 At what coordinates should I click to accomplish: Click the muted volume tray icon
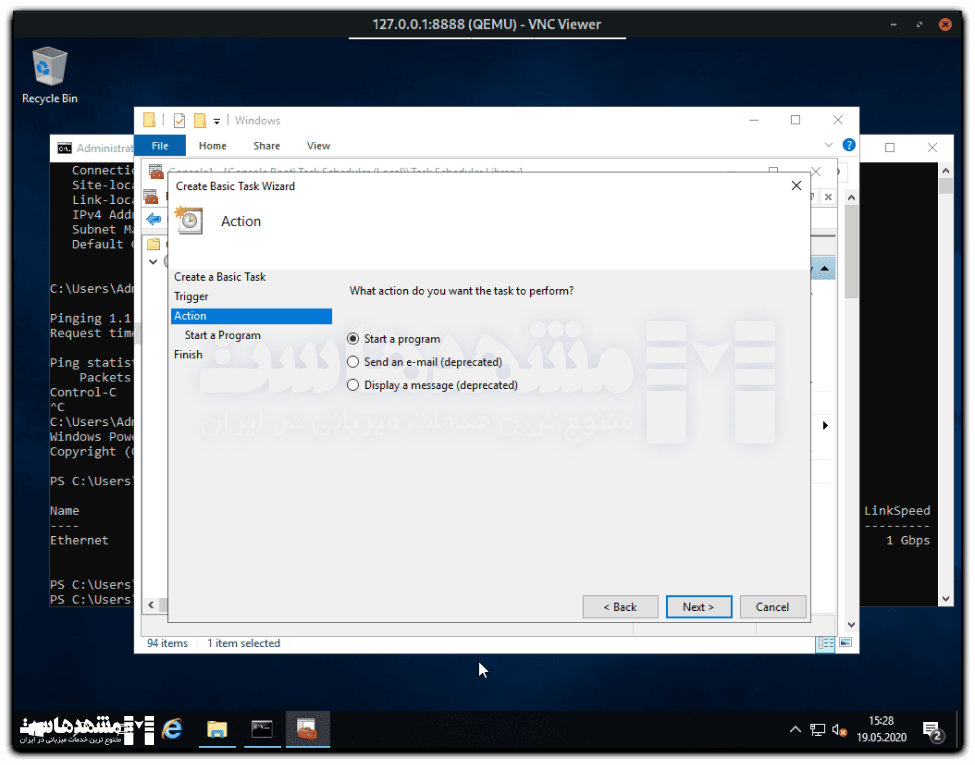839,730
